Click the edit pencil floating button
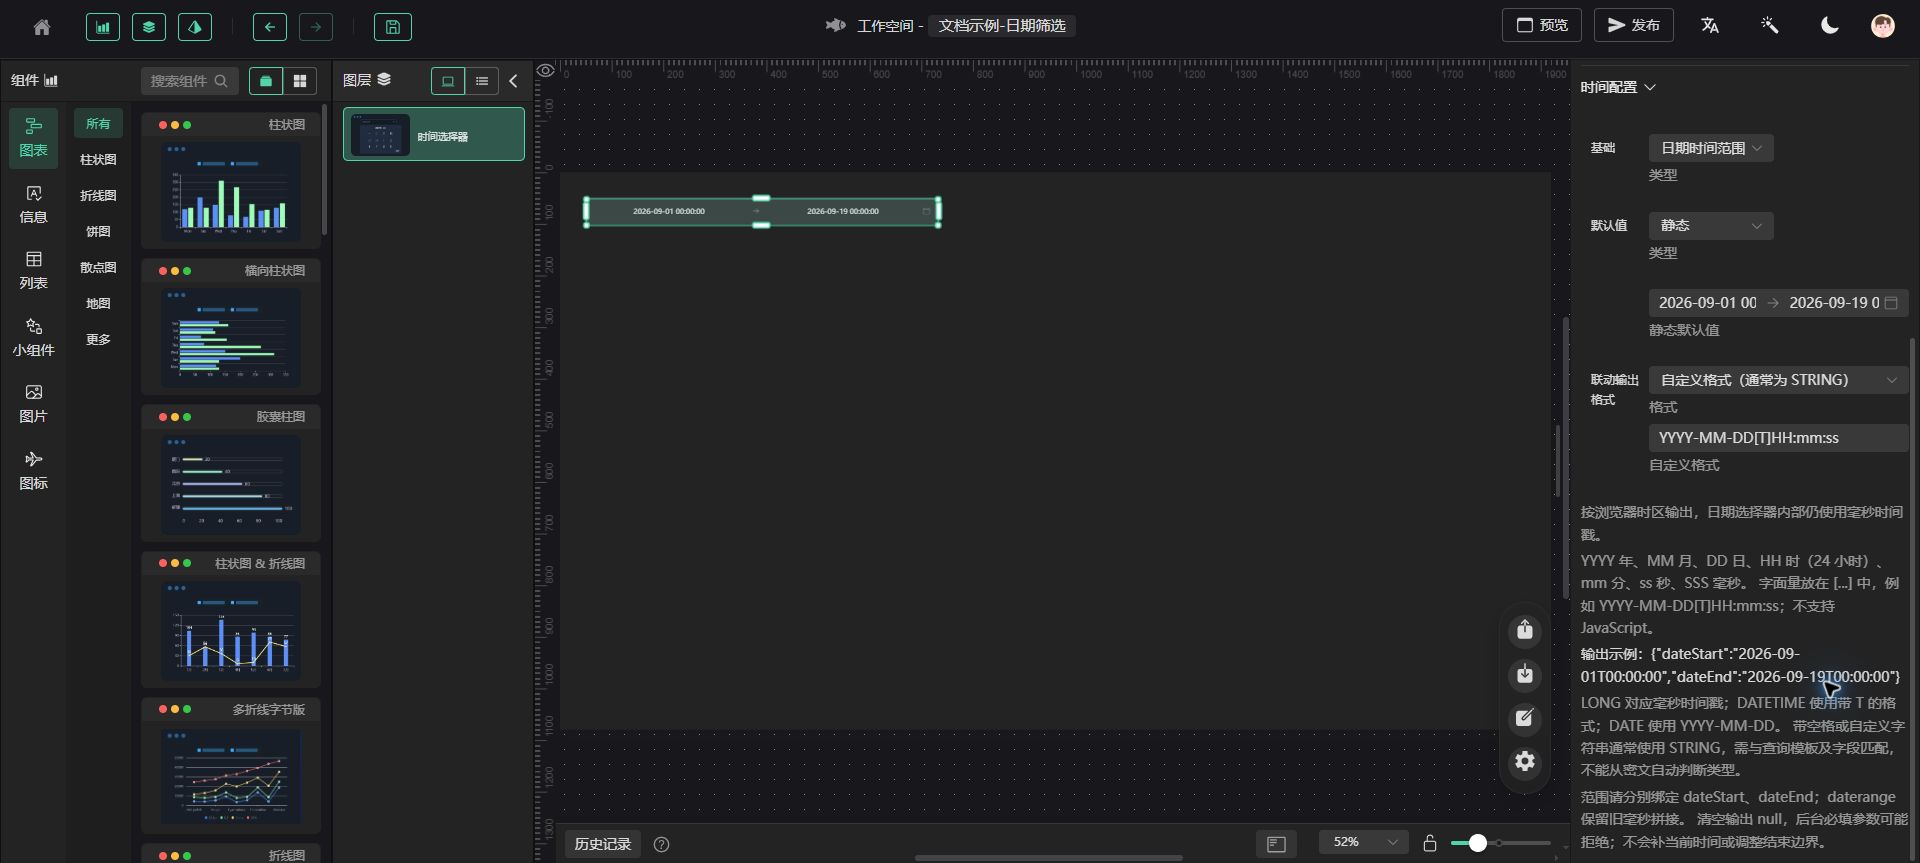The image size is (1920, 863). pyautogui.click(x=1525, y=718)
